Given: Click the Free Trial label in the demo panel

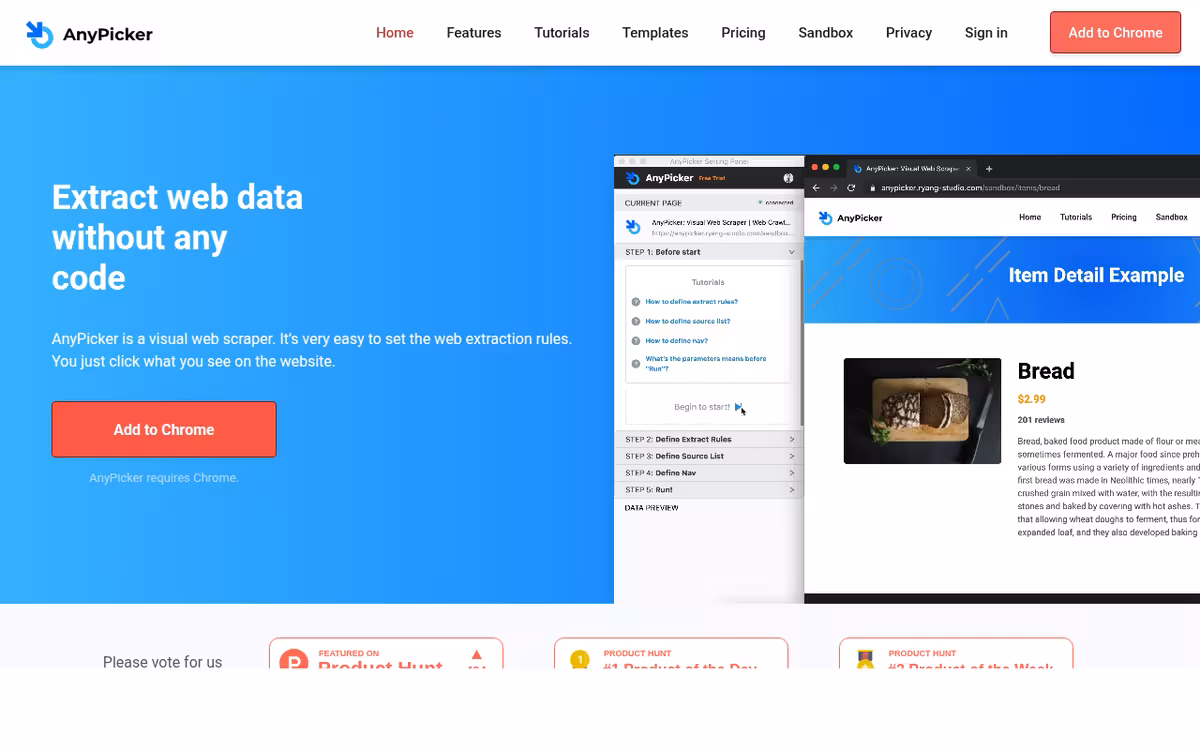Looking at the screenshot, I should pyautogui.click(x=712, y=178).
